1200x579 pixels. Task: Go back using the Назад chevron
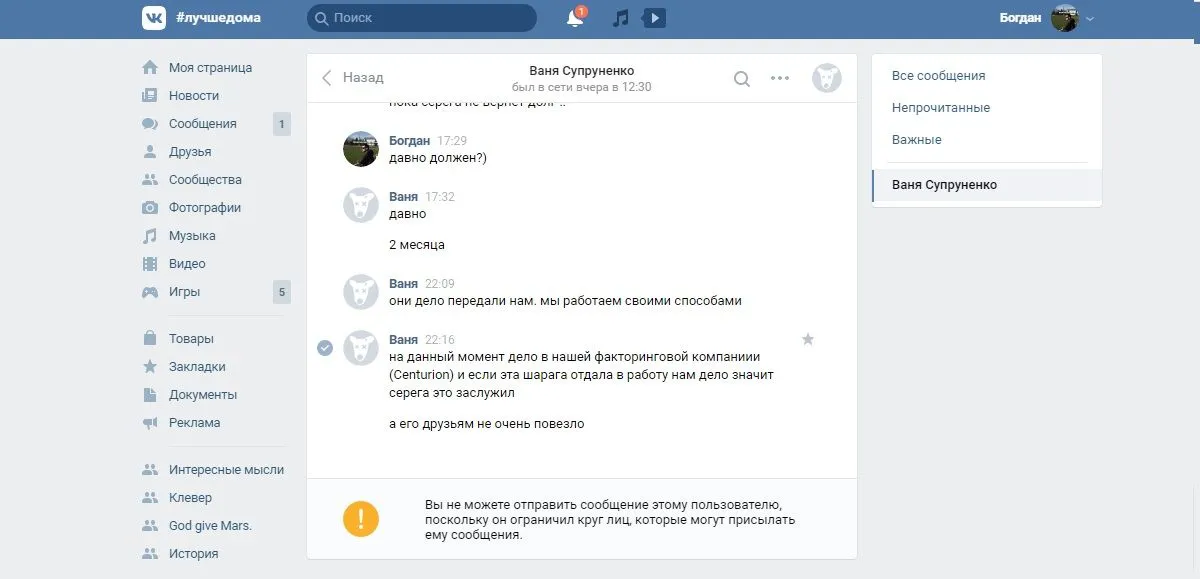tap(327, 78)
